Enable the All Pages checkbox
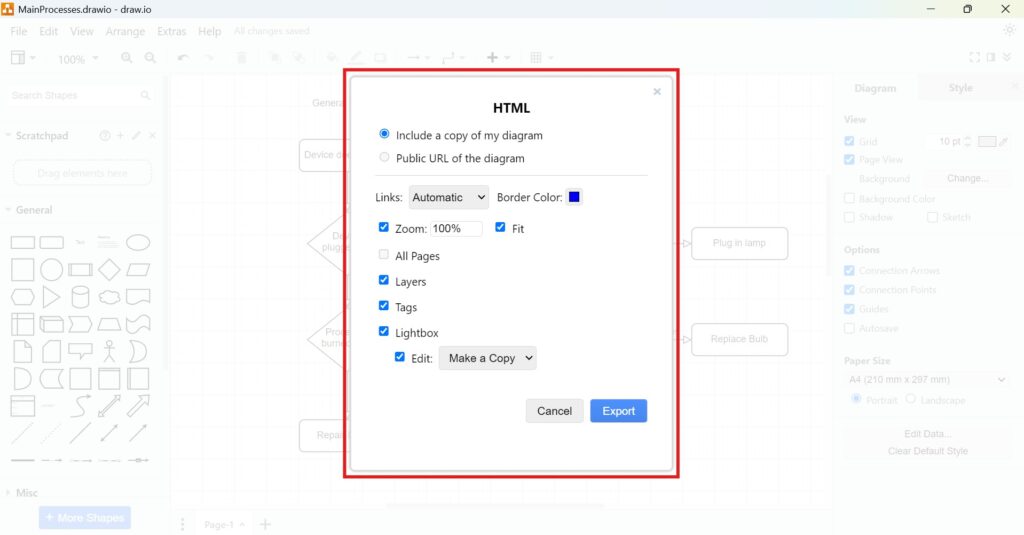The width and height of the screenshot is (1024, 535). 384,255
